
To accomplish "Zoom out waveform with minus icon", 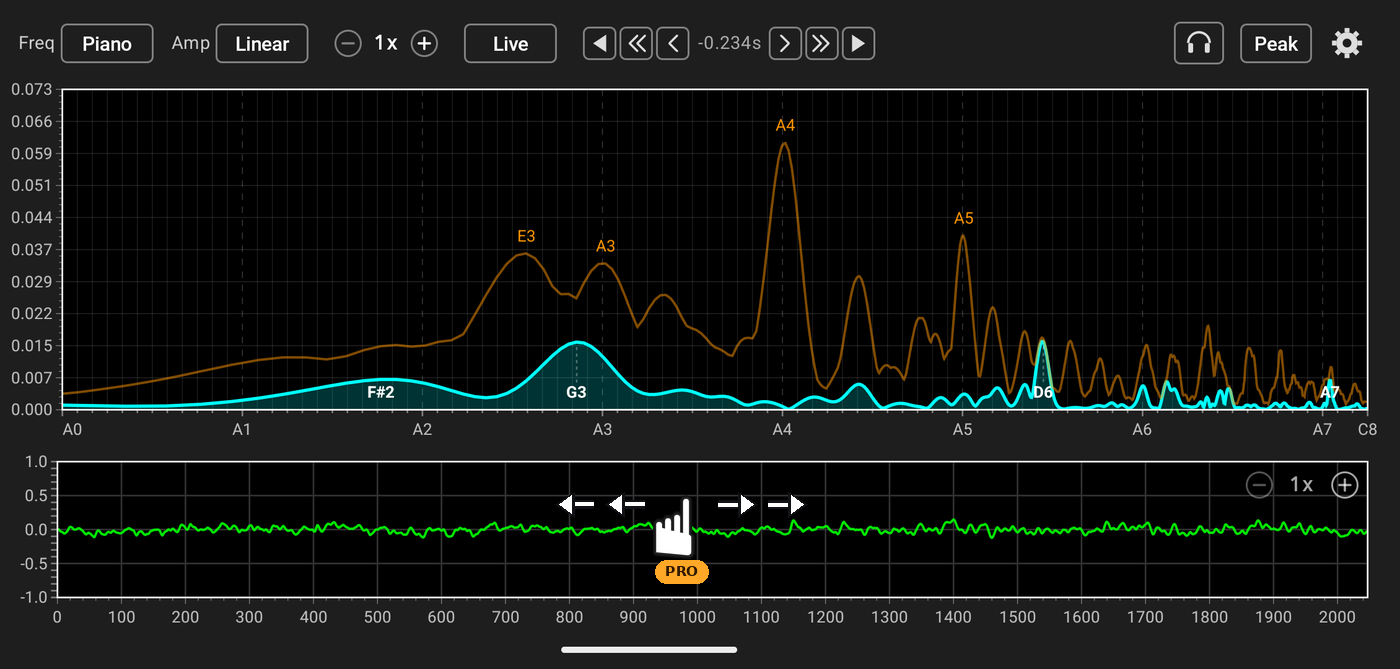I will point(1259,485).
